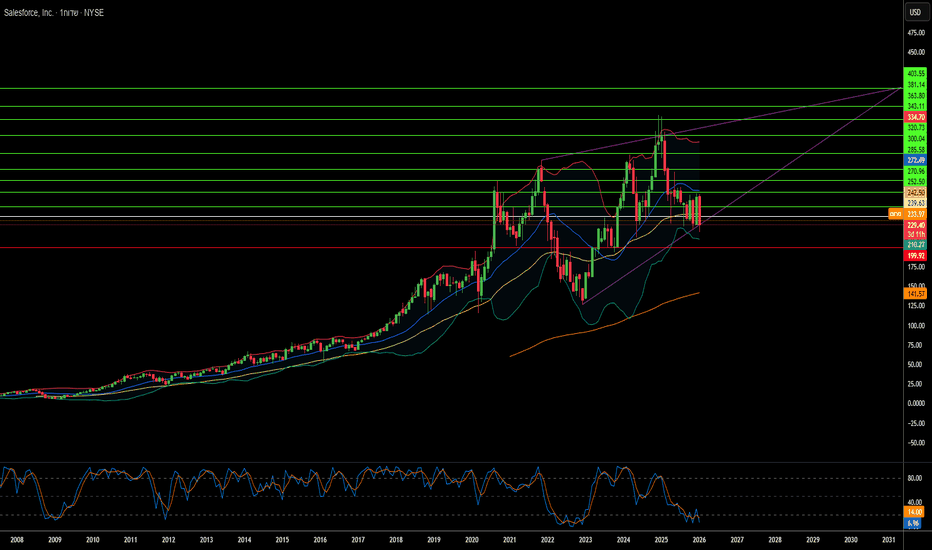Click the red 199.92 support label
Screen dimensions: 932x550
[x=915, y=256]
